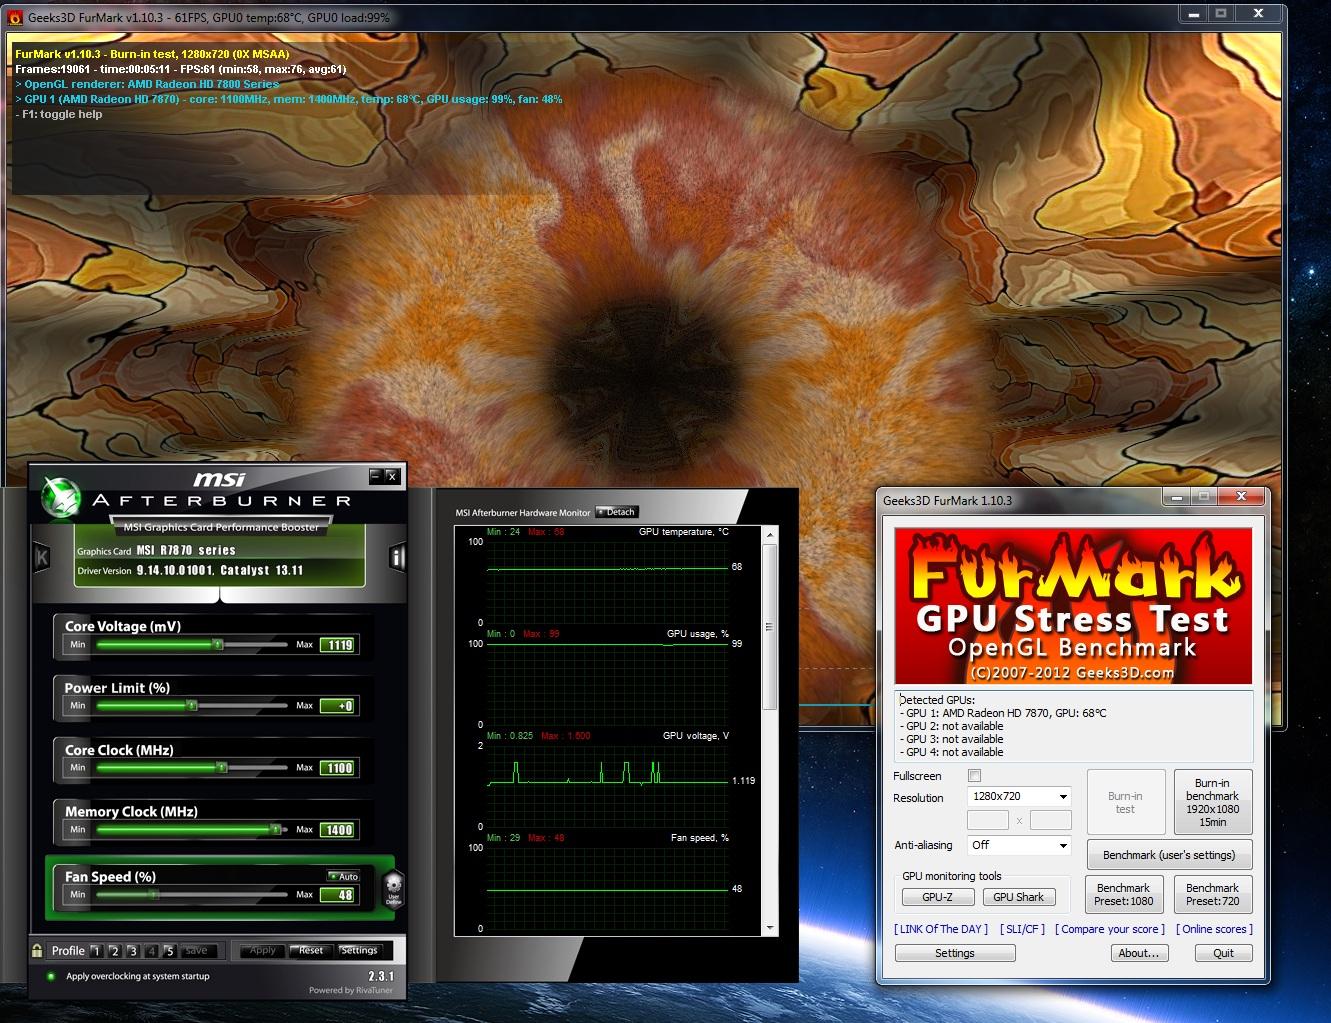Viewport: 1331px width, 1023px height.
Task: Open the LINK Of The DAY link
Action: coord(941,929)
